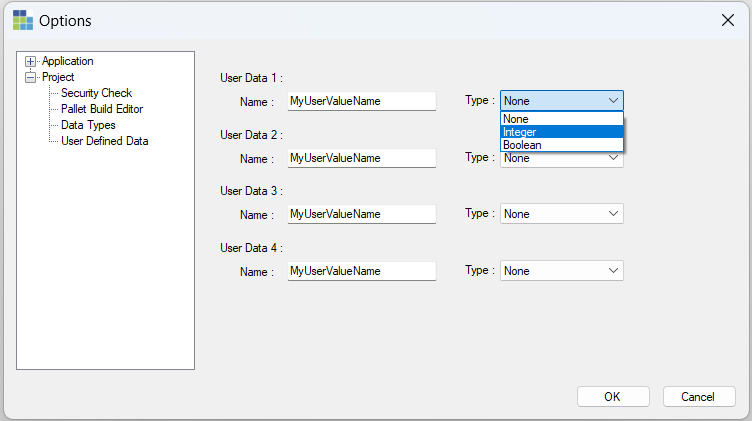
Task: Open the User Data 4 Type dropdown
Action: point(561,271)
